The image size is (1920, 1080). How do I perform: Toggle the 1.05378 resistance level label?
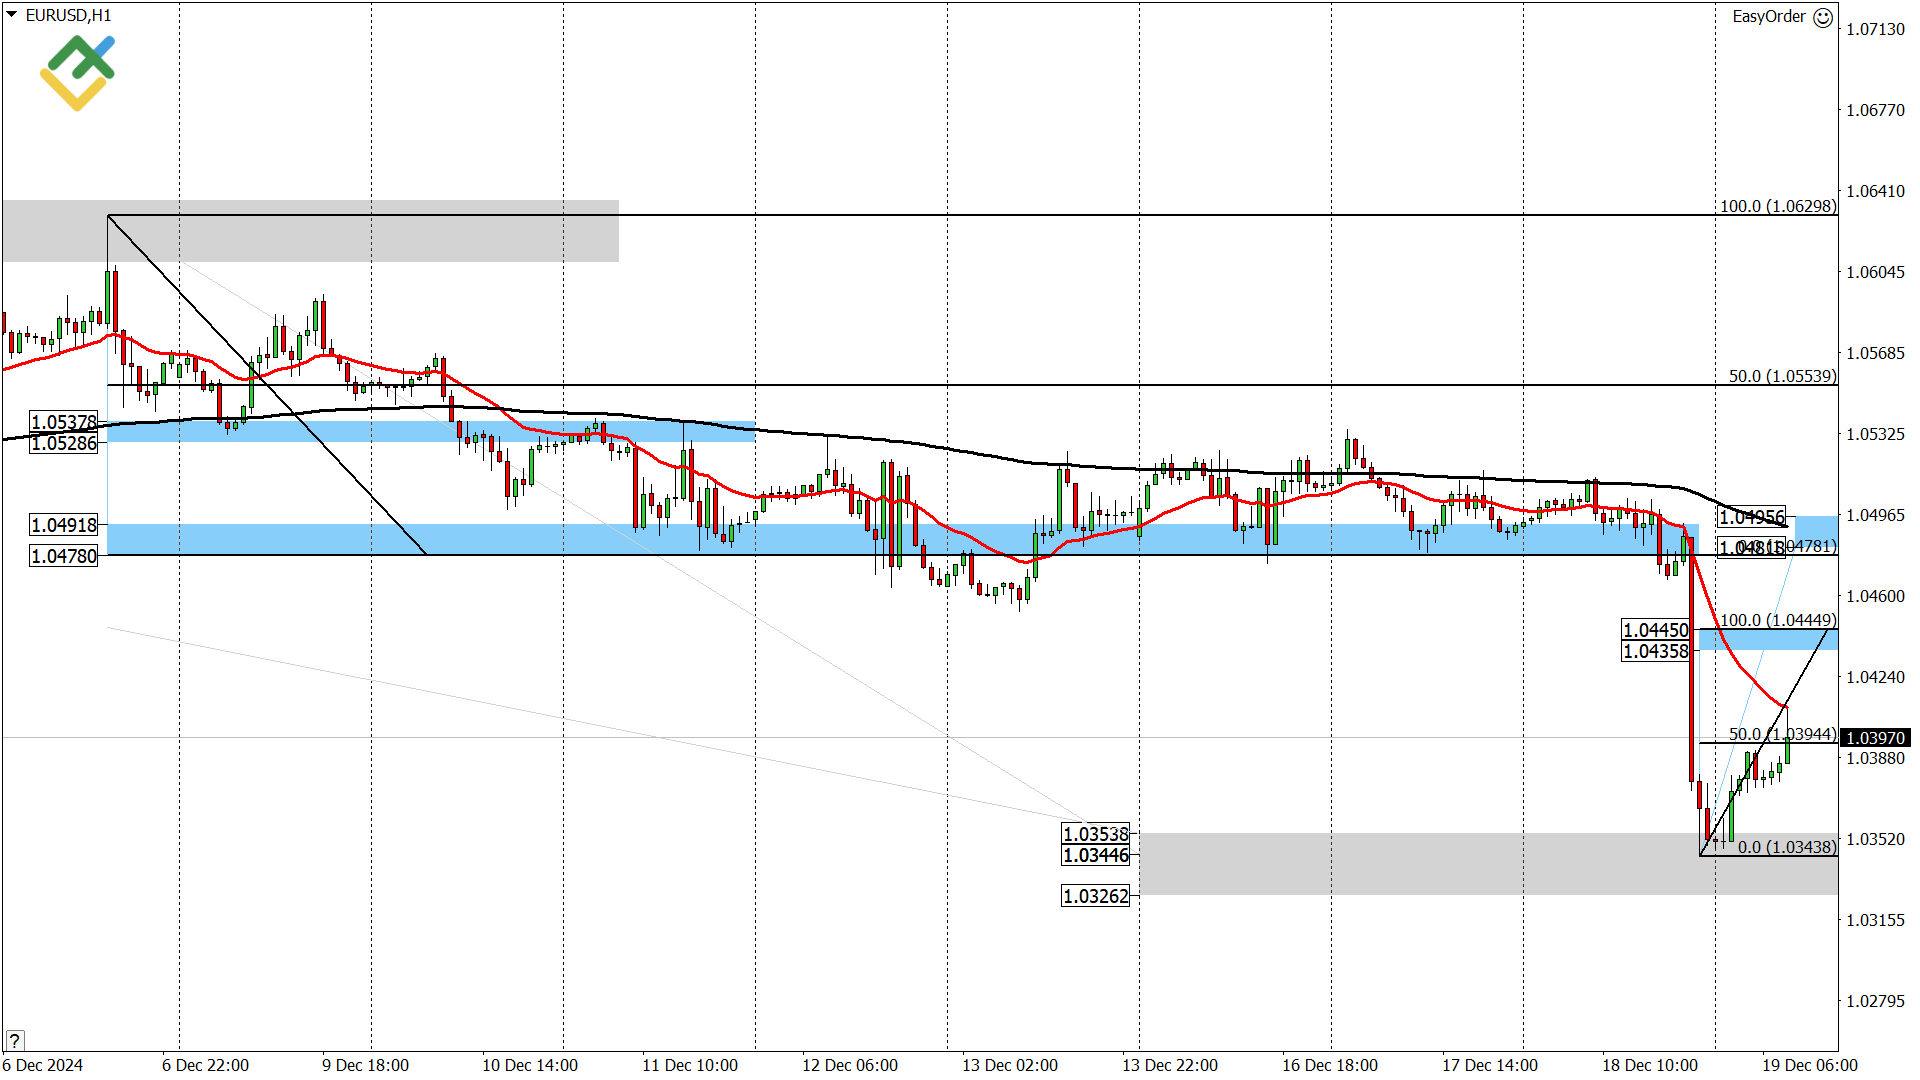point(63,422)
